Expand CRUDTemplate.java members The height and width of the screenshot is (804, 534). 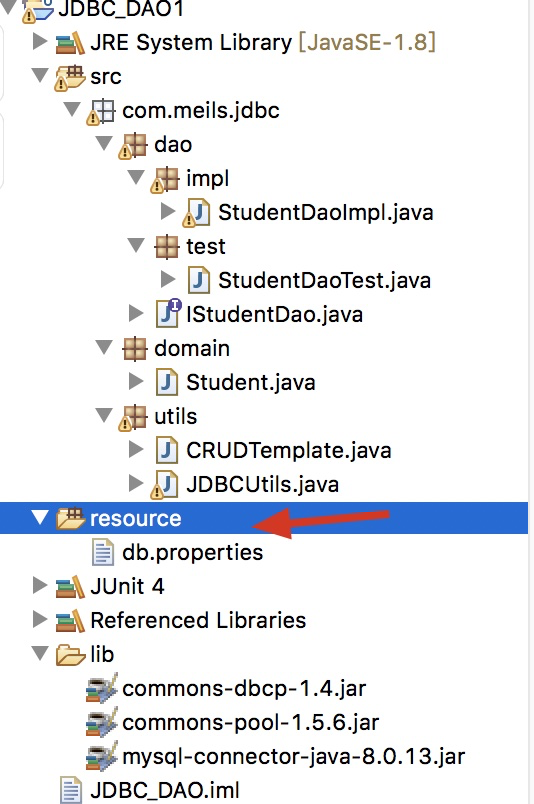point(136,449)
